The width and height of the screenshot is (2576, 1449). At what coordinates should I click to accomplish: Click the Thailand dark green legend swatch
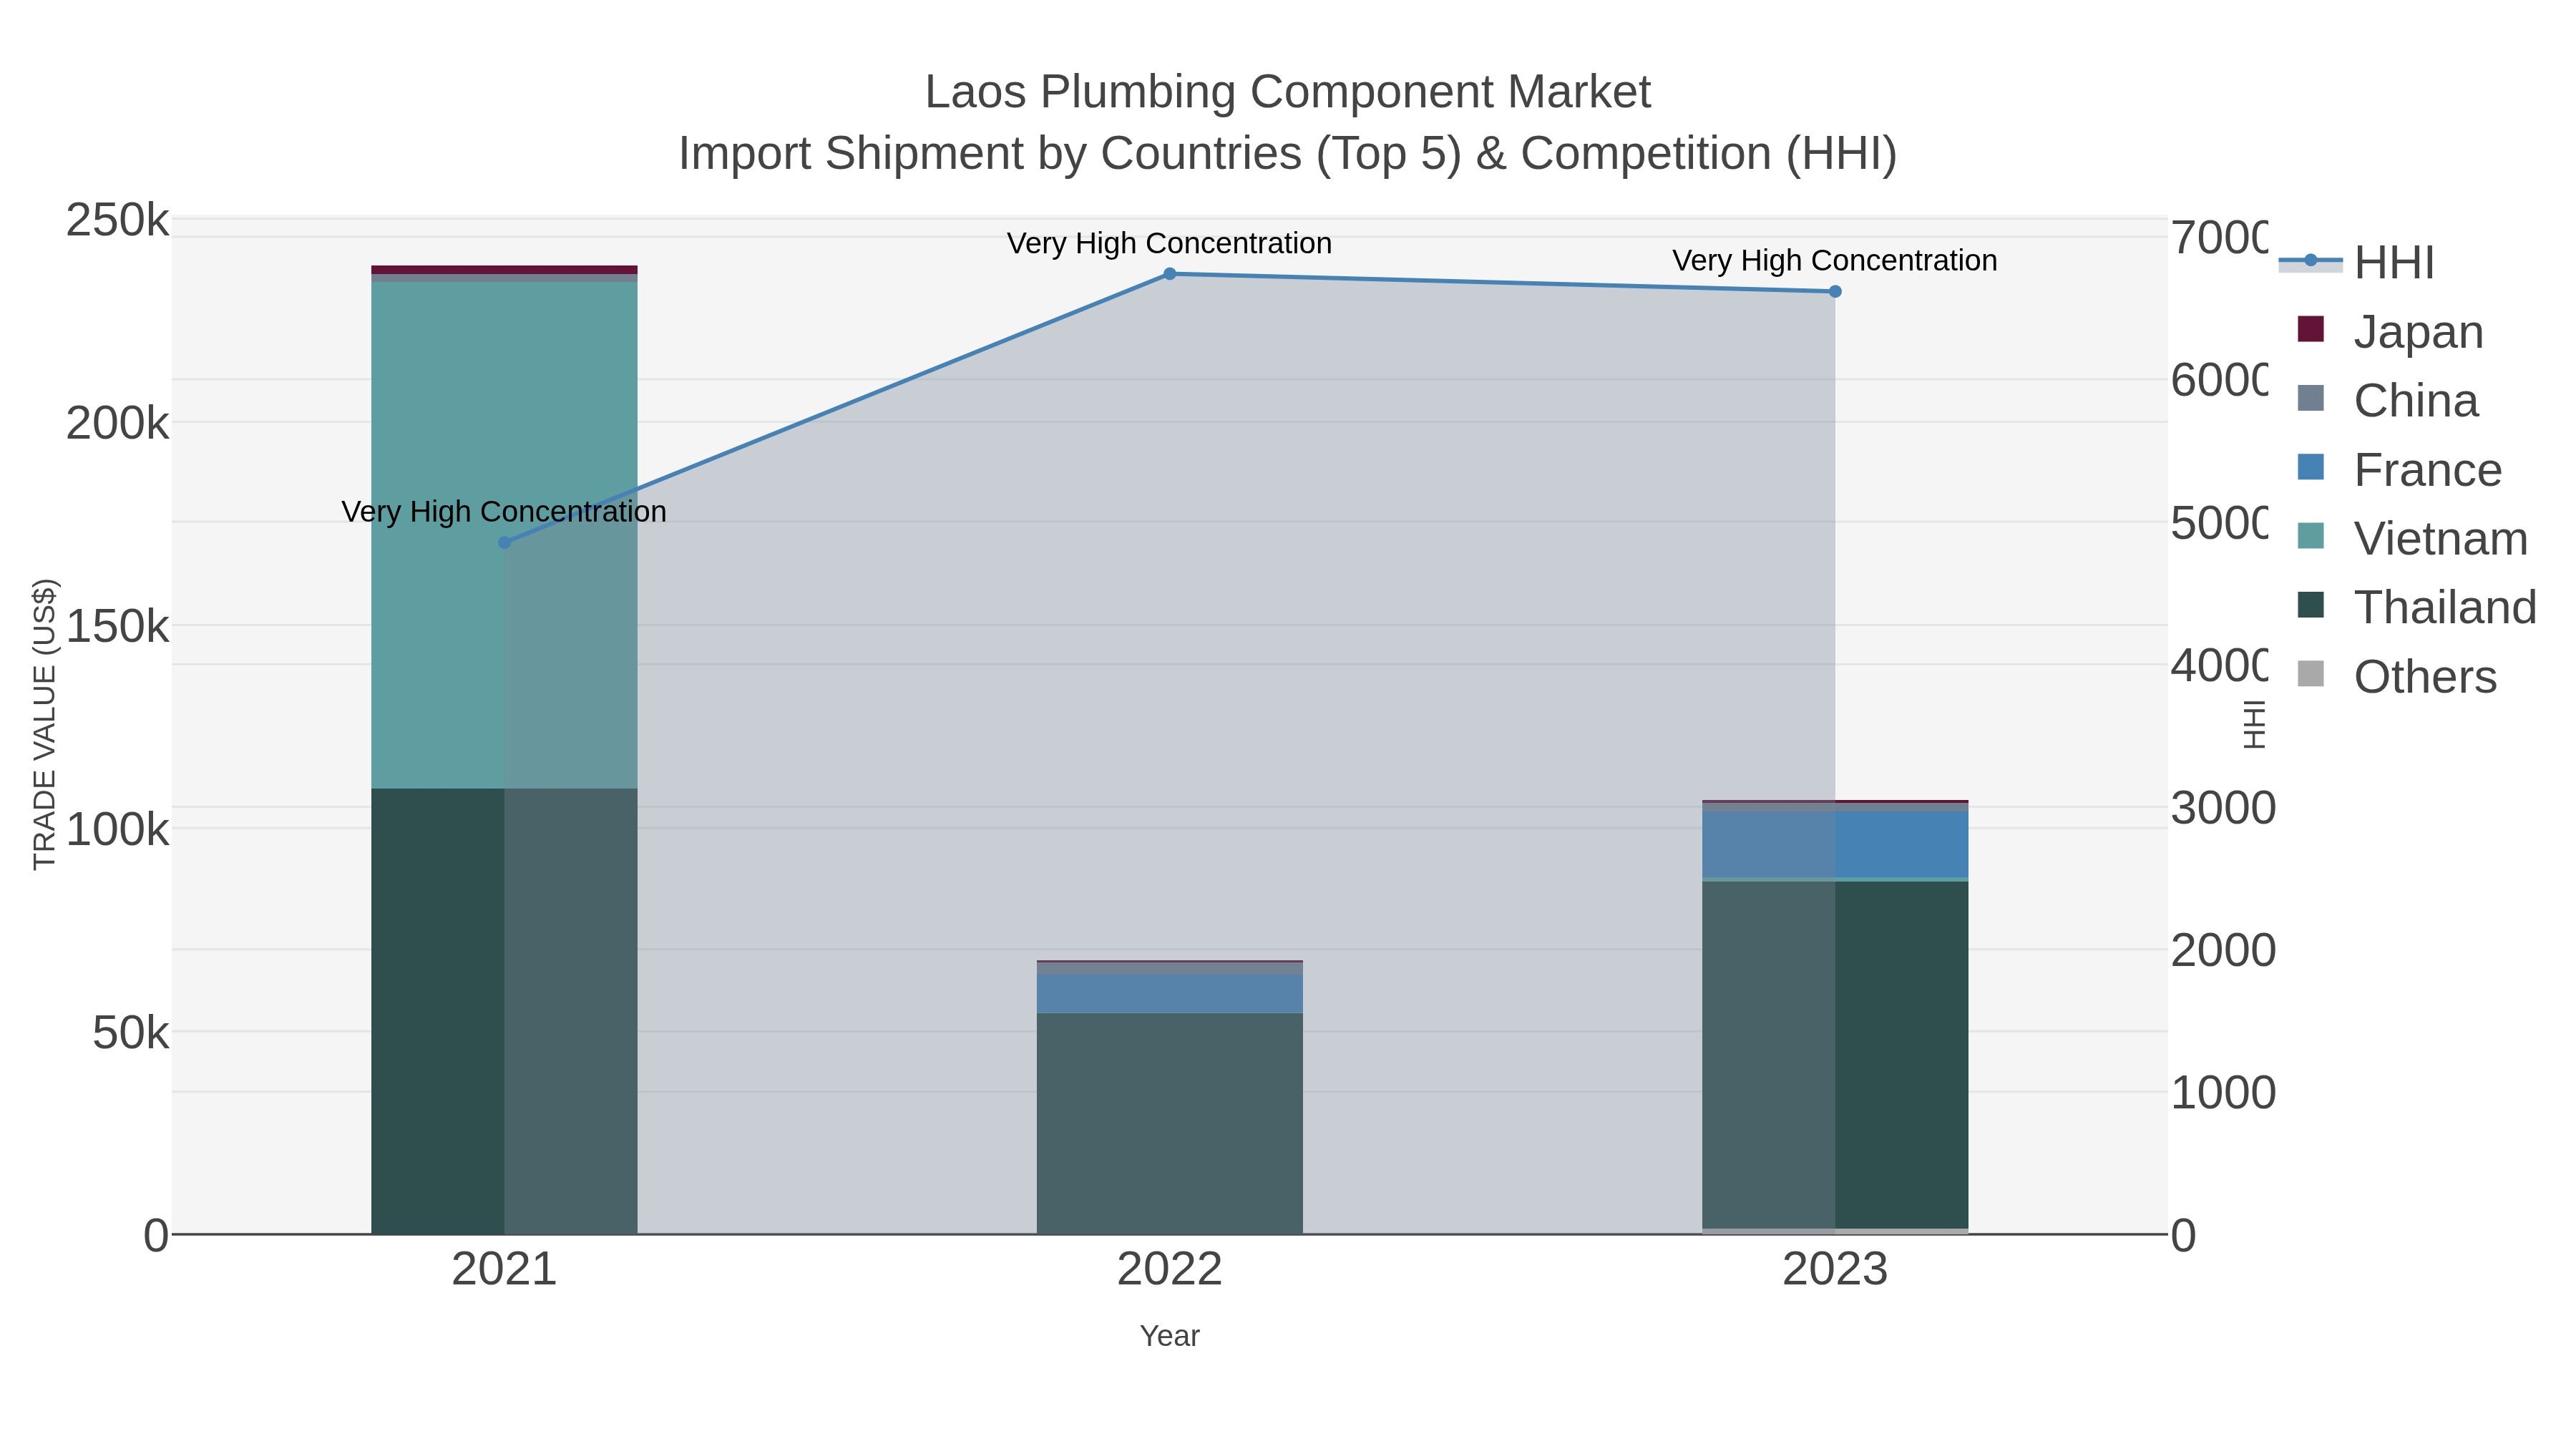tap(2311, 605)
